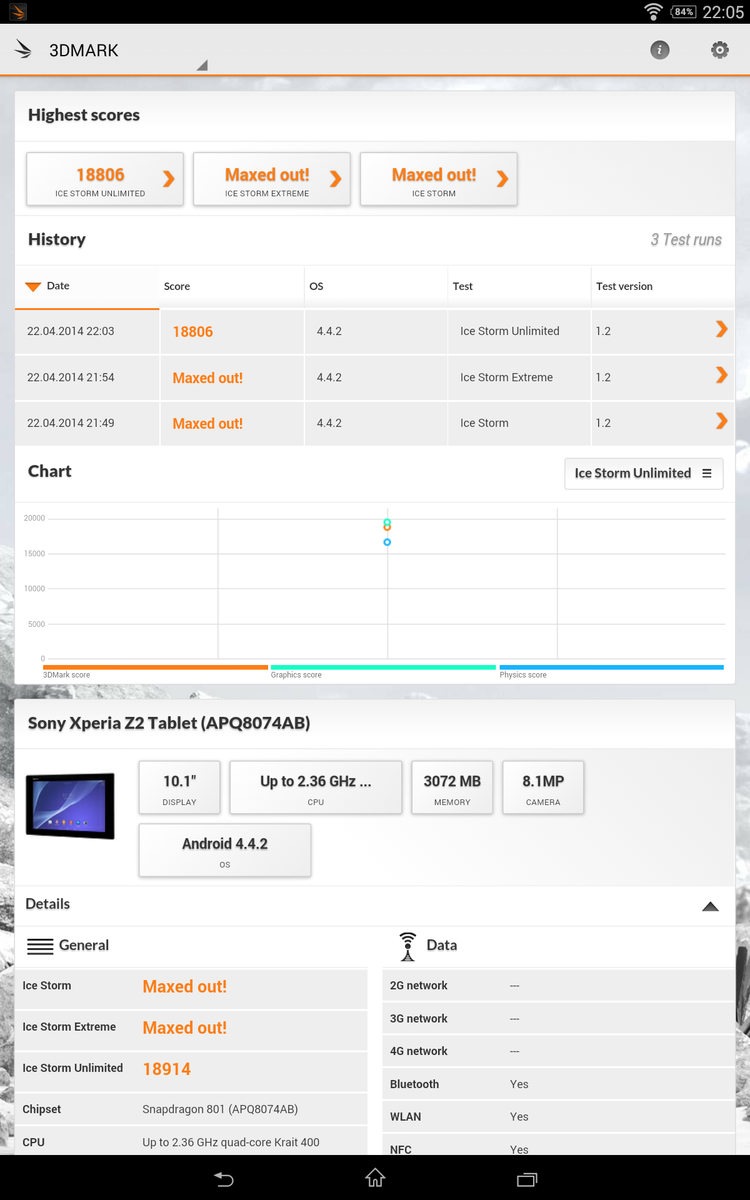Image resolution: width=750 pixels, height=1200 pixels.
Task: Click the Data section antenna icon
Action: (x=407, y=946)
